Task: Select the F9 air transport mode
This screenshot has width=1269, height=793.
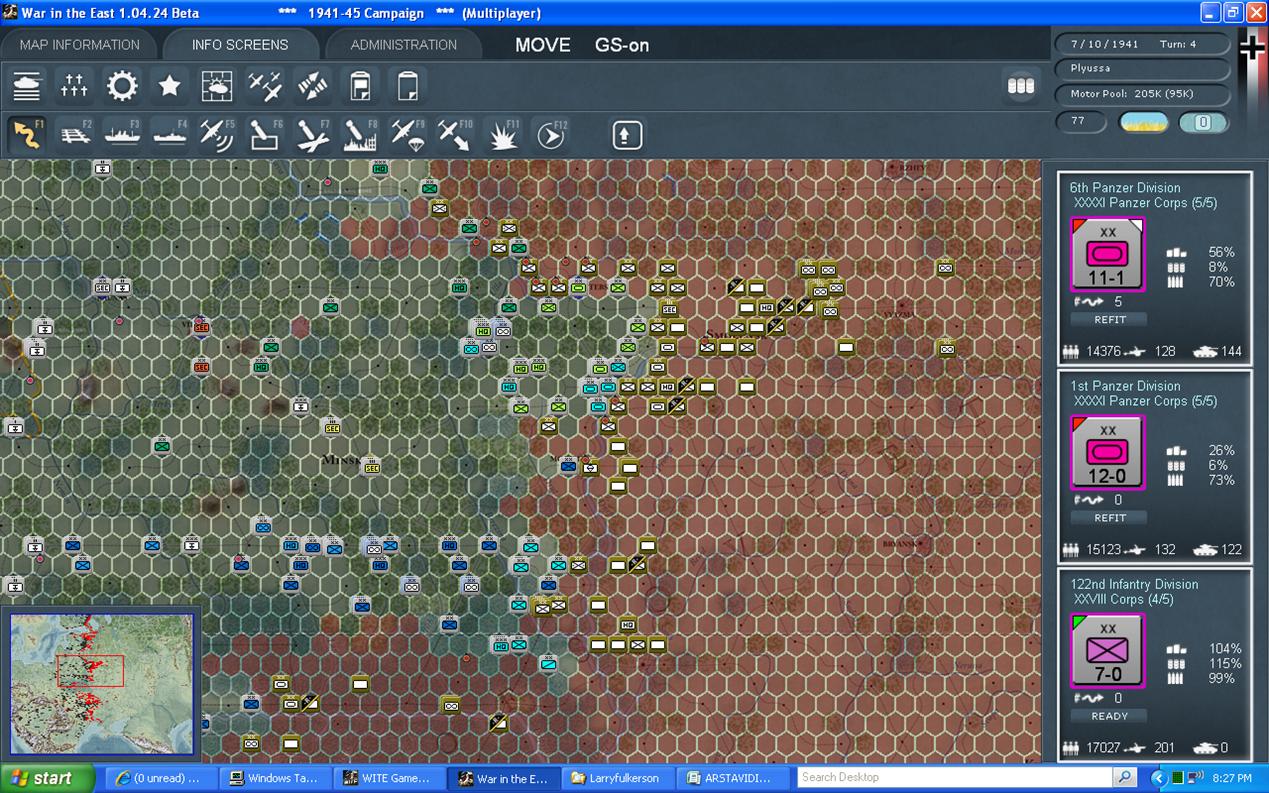Action: tap(408, 134)
